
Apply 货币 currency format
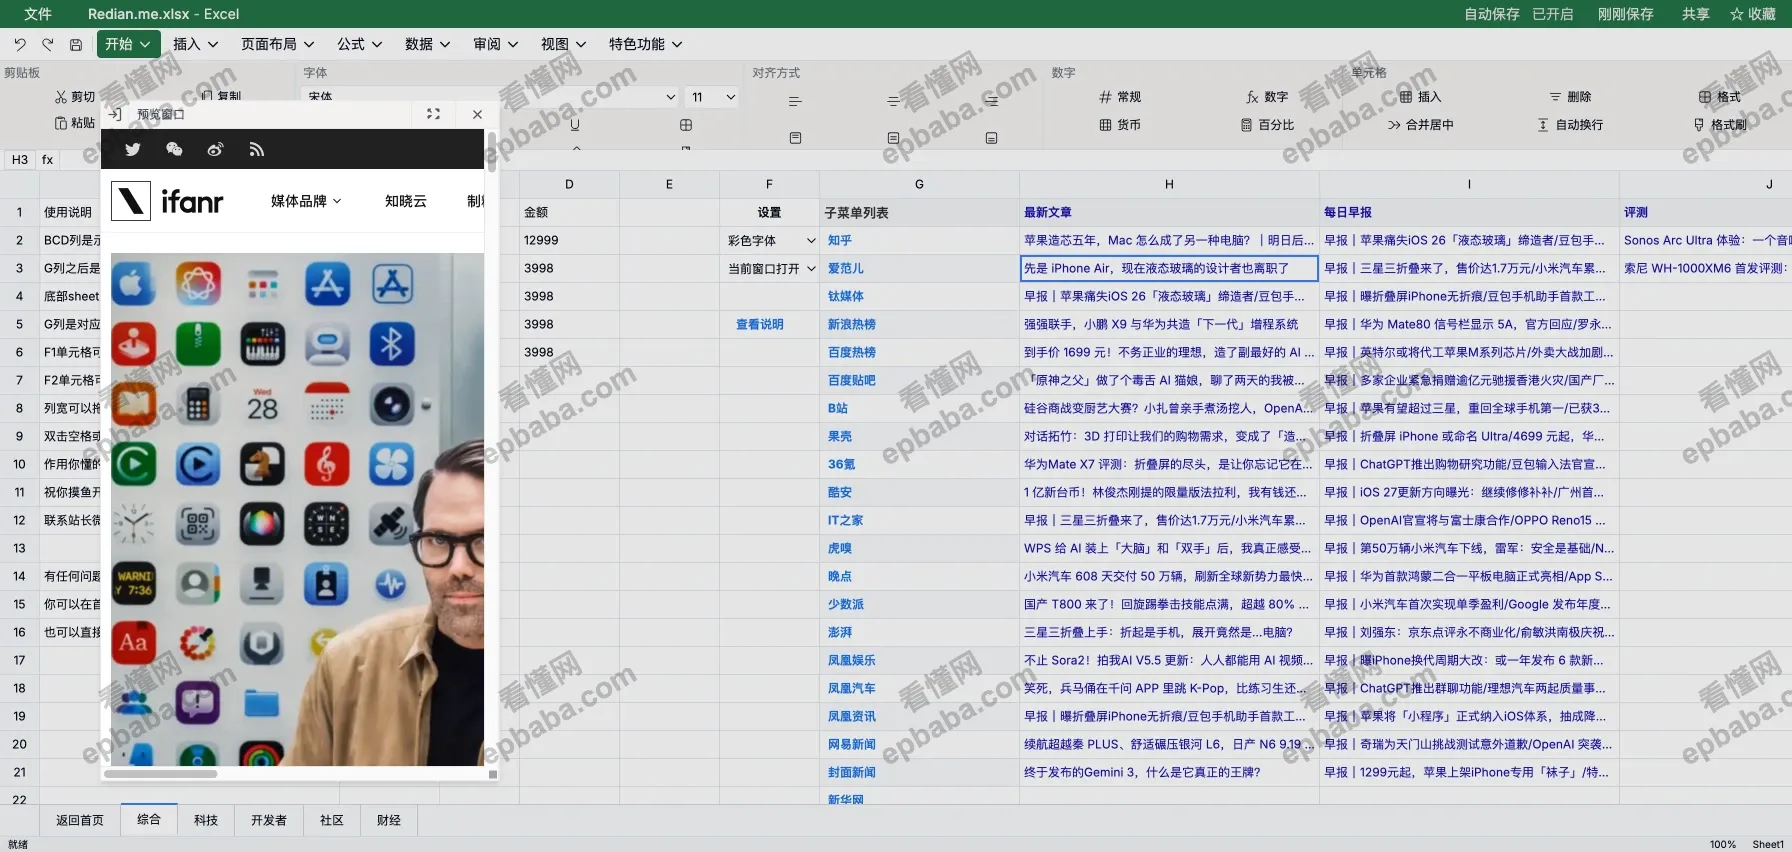click(1120, 125)
